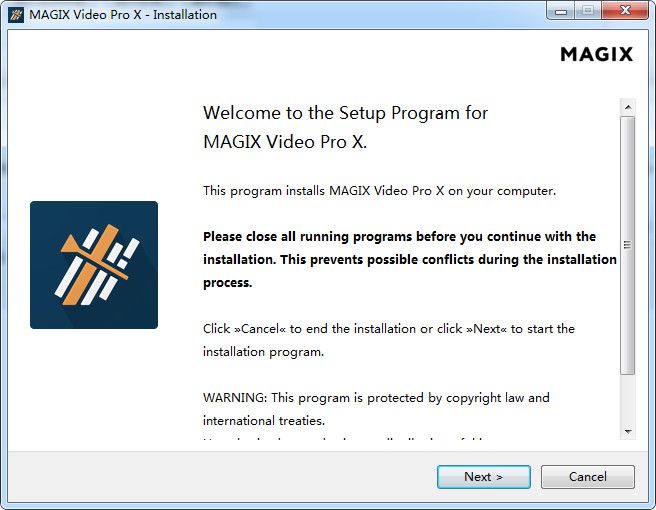Click the vertical scrollbar thumb
The width and height of the screenshot is (656, 510).
point(628,245)
